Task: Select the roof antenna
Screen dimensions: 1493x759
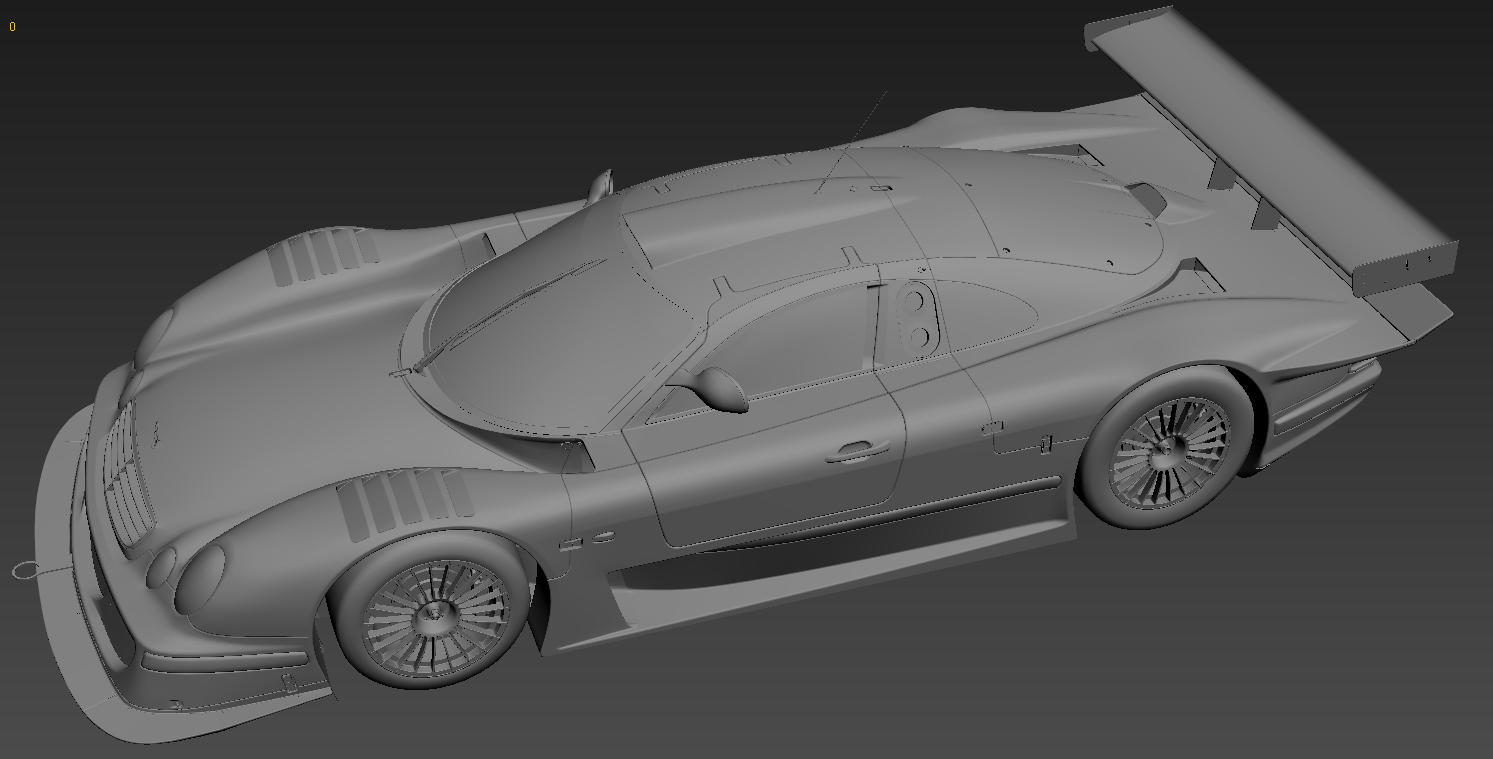Action: click(851, 141)
